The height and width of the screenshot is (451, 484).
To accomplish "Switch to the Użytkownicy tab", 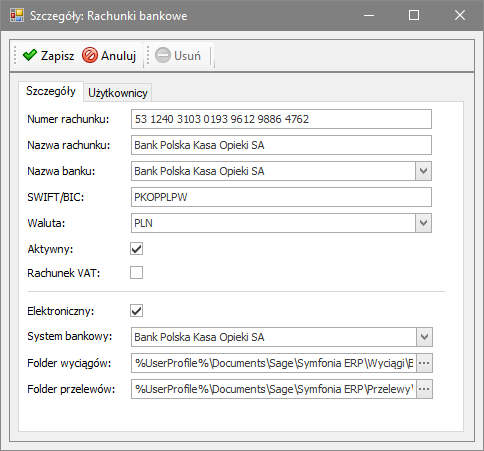I will 118,93.
